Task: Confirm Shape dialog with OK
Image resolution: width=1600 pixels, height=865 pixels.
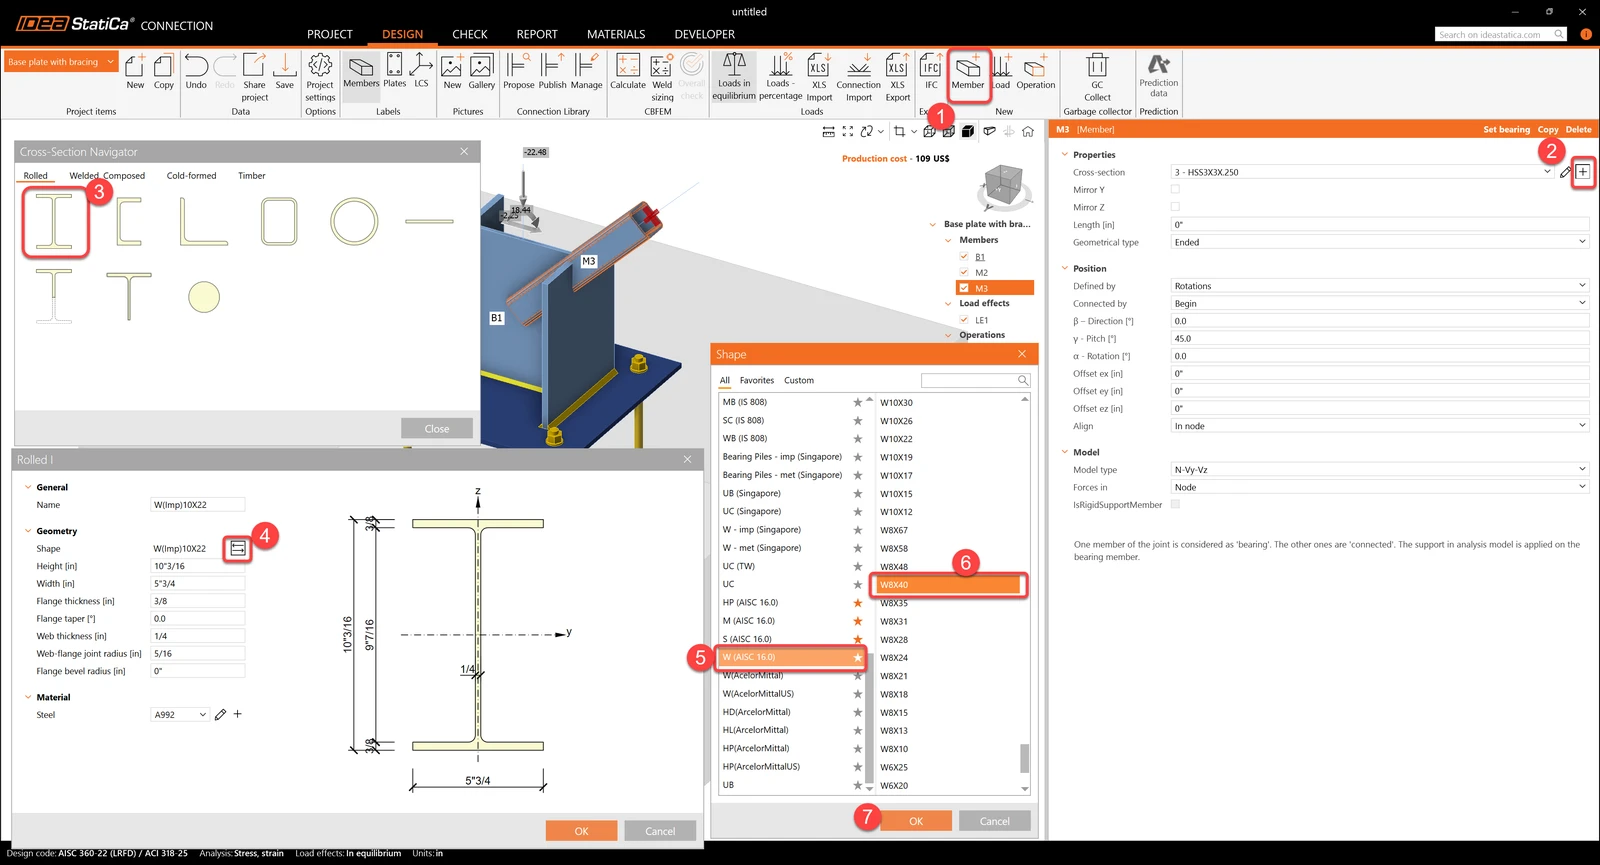Action: click(916, 821)
